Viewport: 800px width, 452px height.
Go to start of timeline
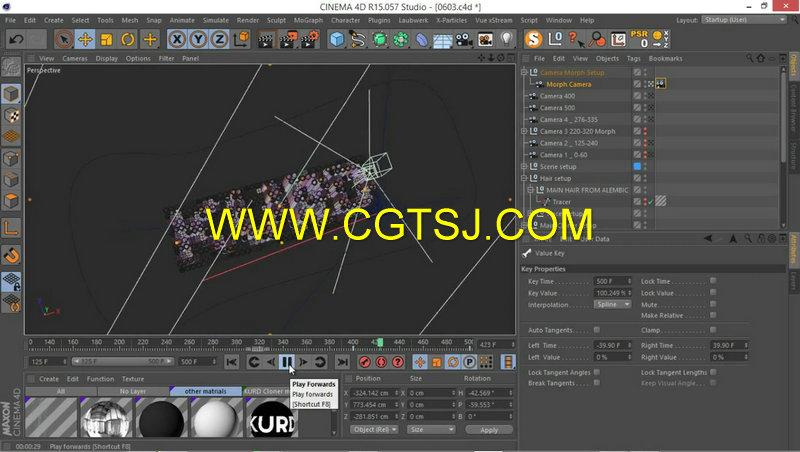tap(232, 362)
